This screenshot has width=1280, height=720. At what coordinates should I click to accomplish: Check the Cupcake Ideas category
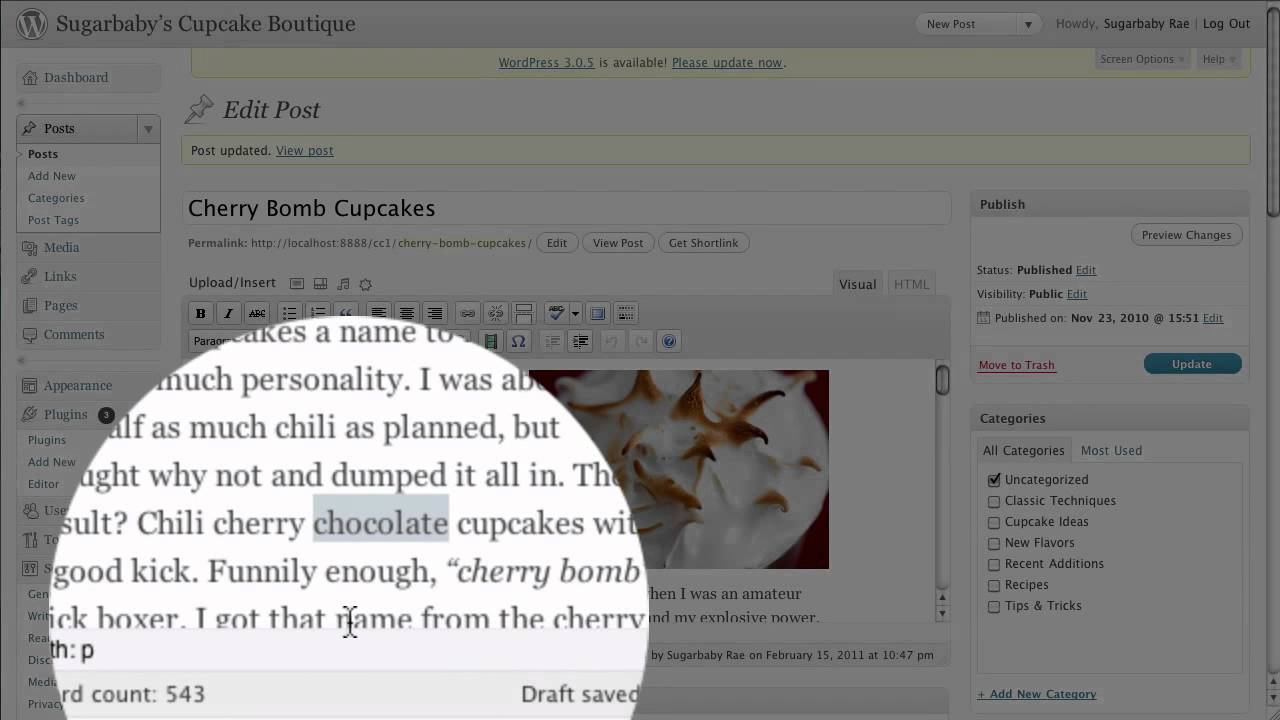click(994, 522)
